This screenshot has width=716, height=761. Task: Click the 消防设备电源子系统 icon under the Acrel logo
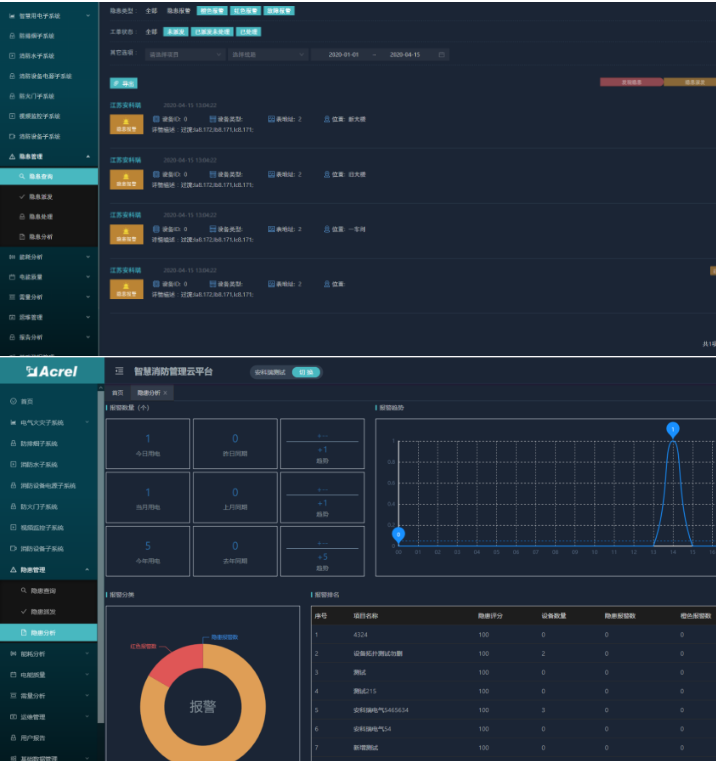pos(13,485)
